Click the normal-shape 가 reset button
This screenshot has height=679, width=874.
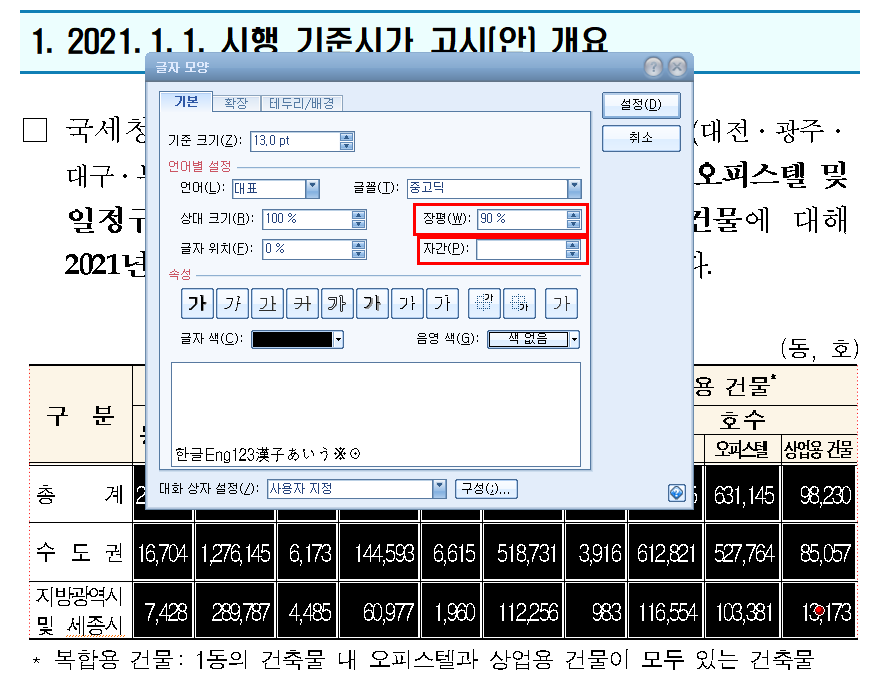pyautogui.click(x=561, y=303)
